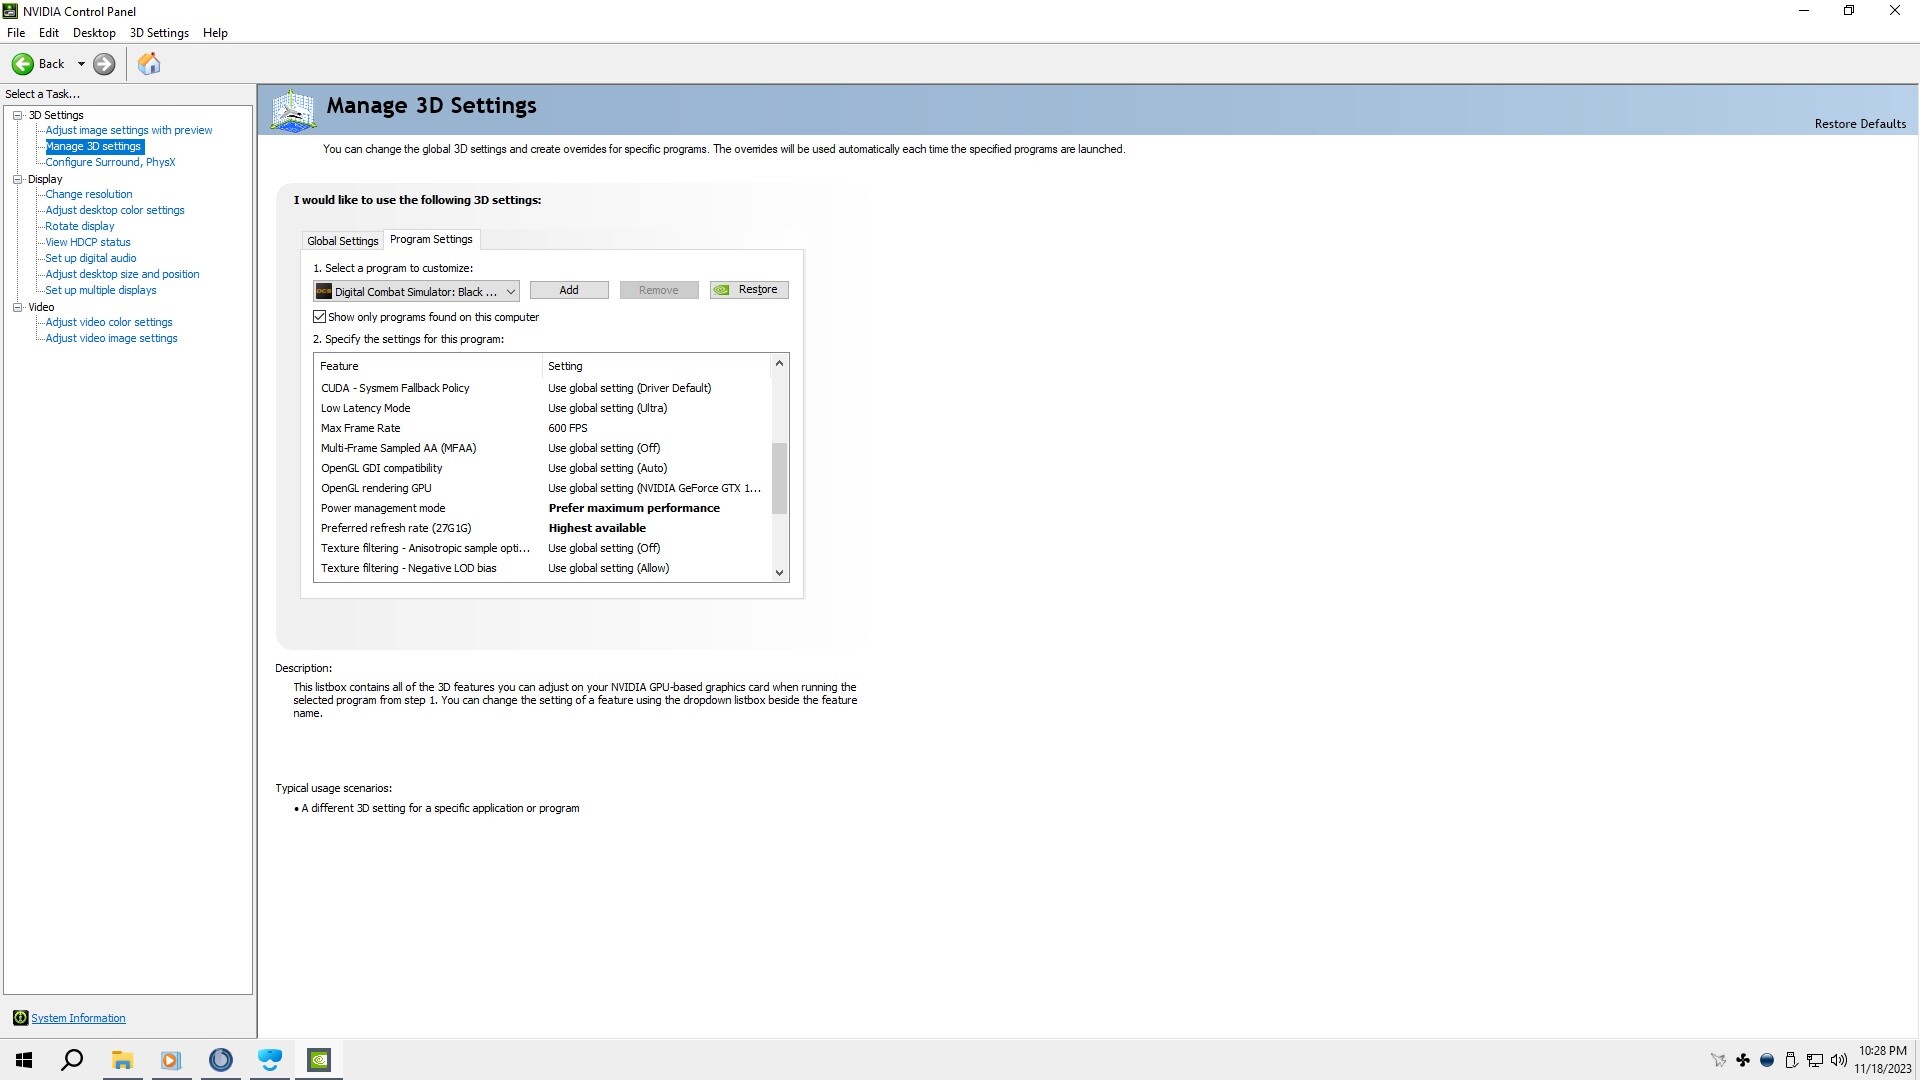
Task: Click the settings list scroll-up arrow
Action: pyautogui.click(x=779, y=364)
